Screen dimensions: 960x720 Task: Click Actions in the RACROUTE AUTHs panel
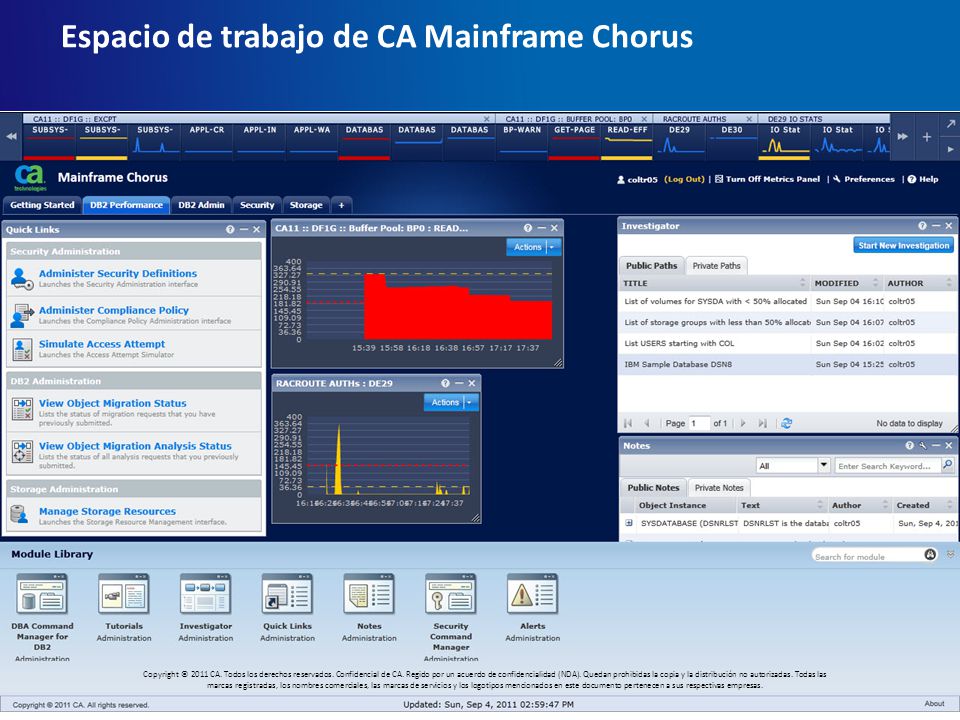[445, 402]
